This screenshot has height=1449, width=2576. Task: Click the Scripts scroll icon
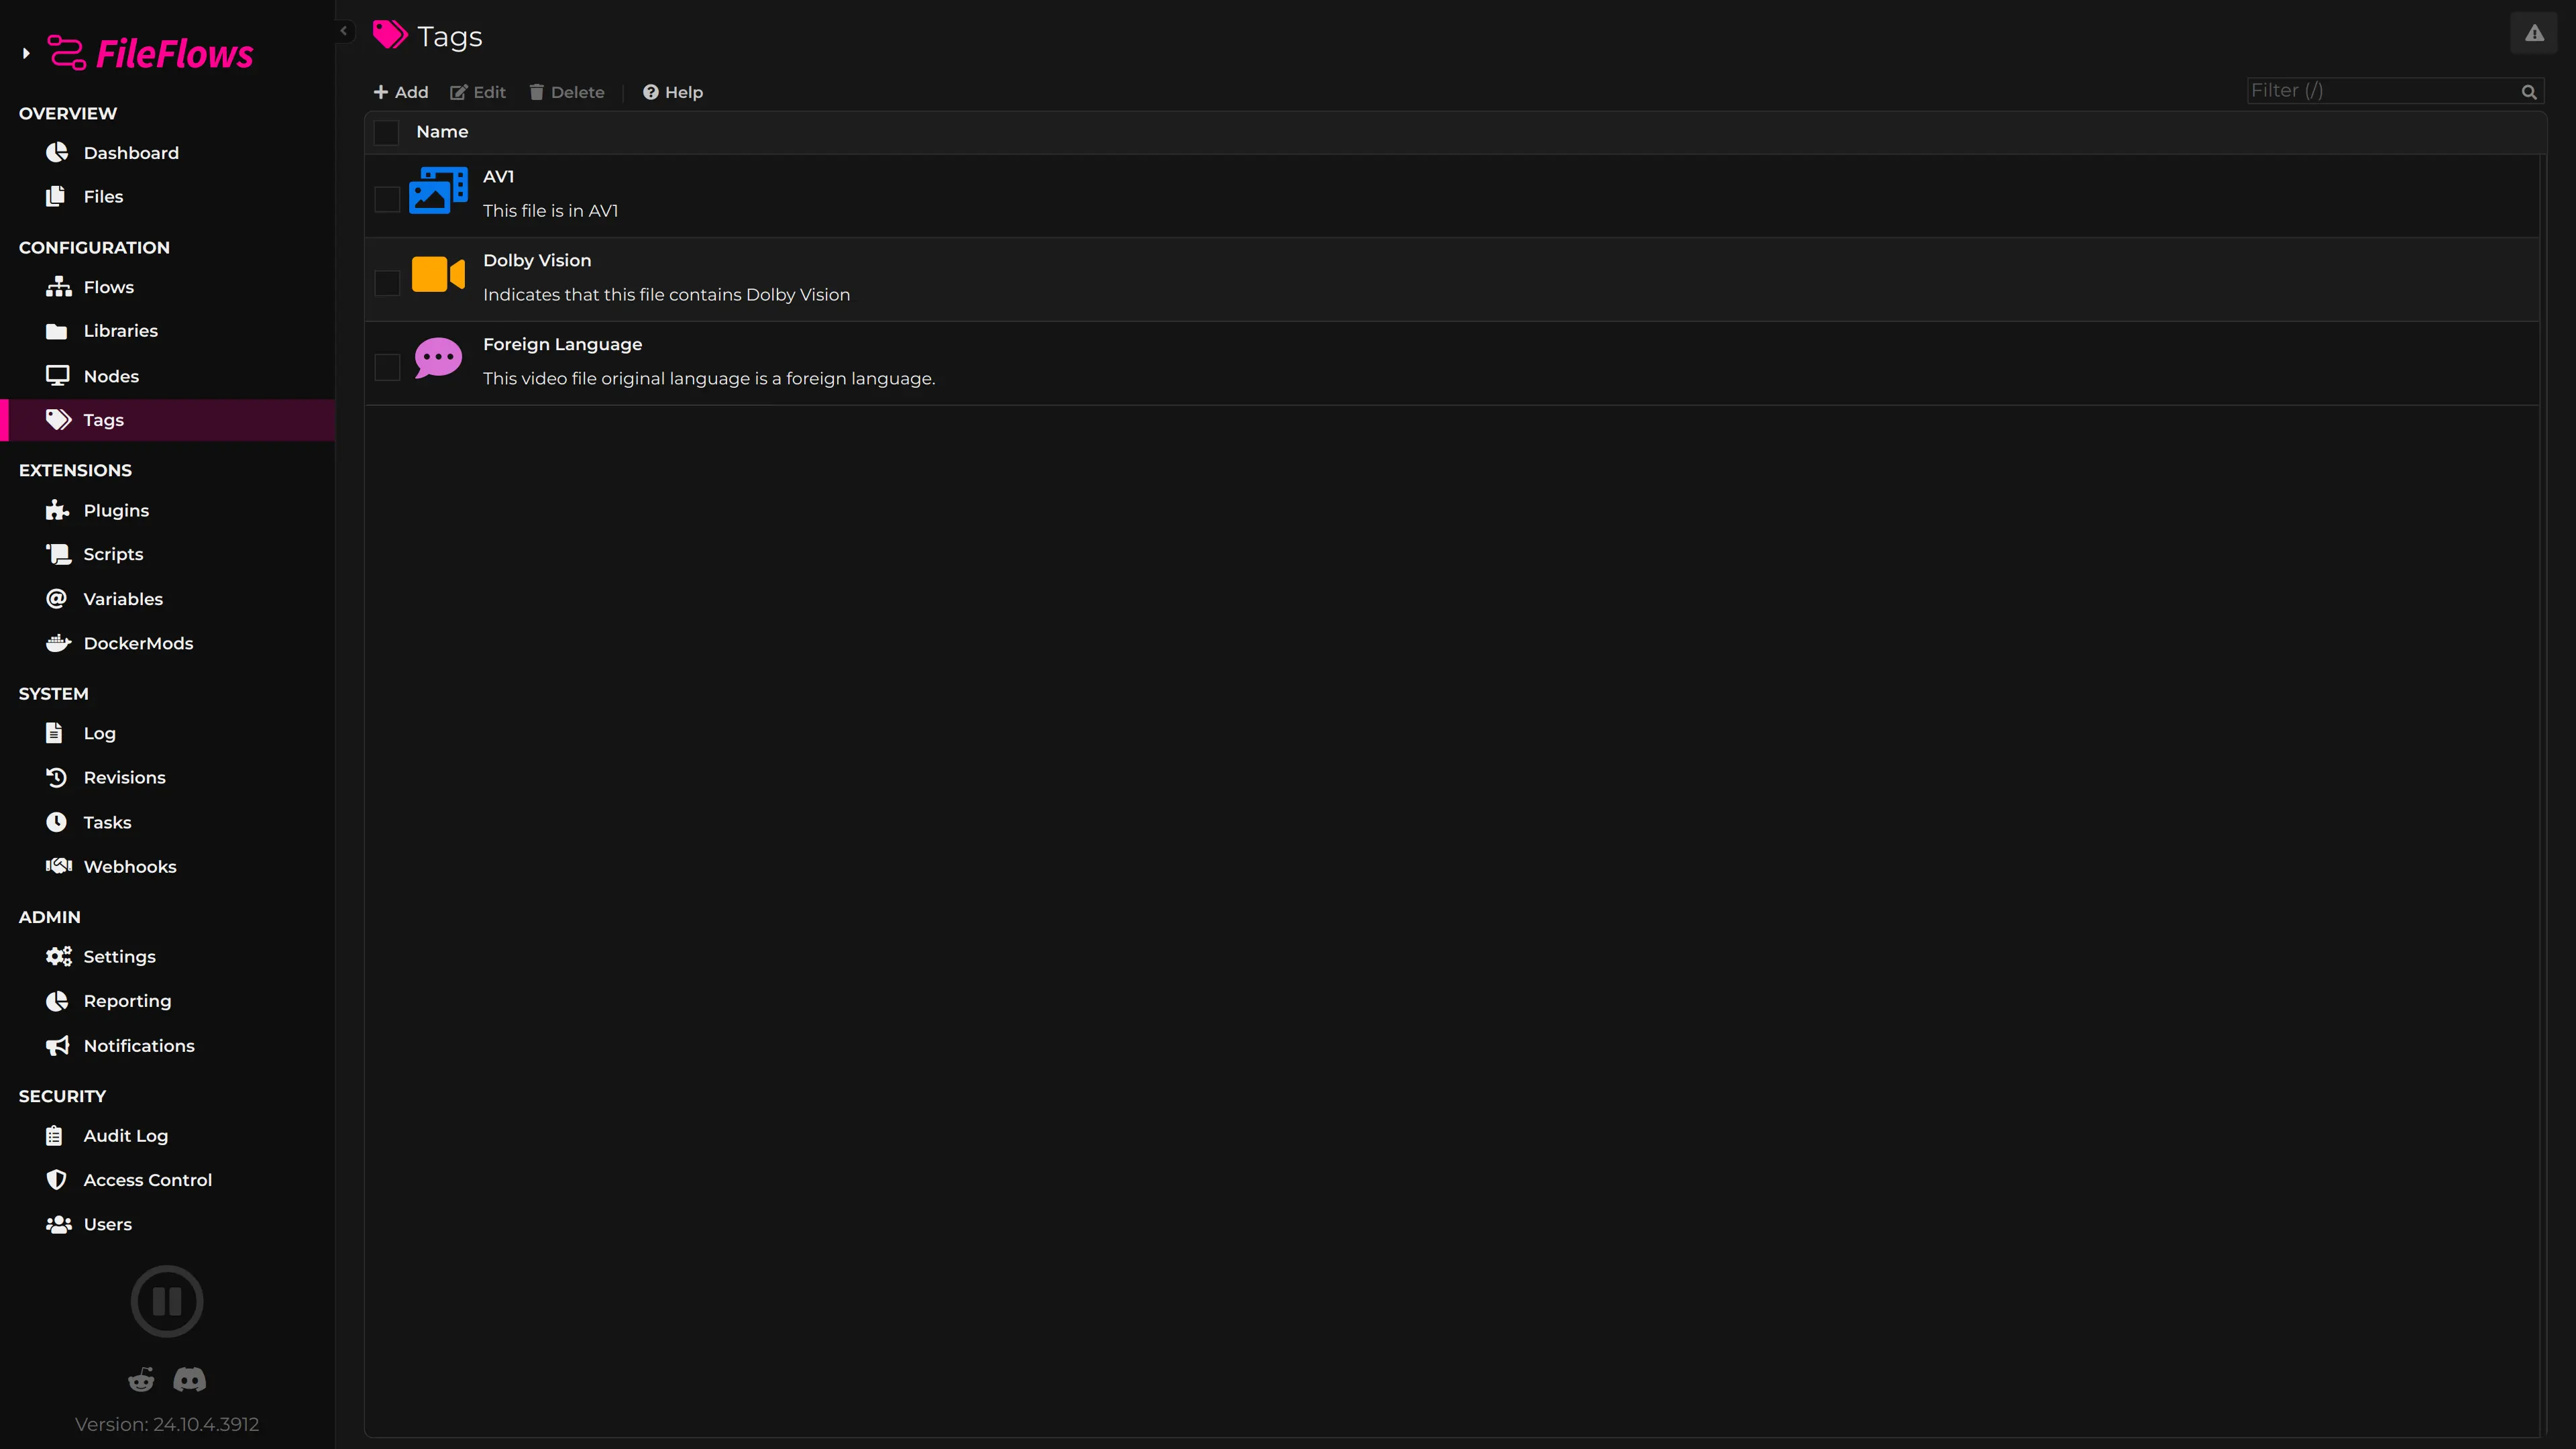(x=58, y=554)
